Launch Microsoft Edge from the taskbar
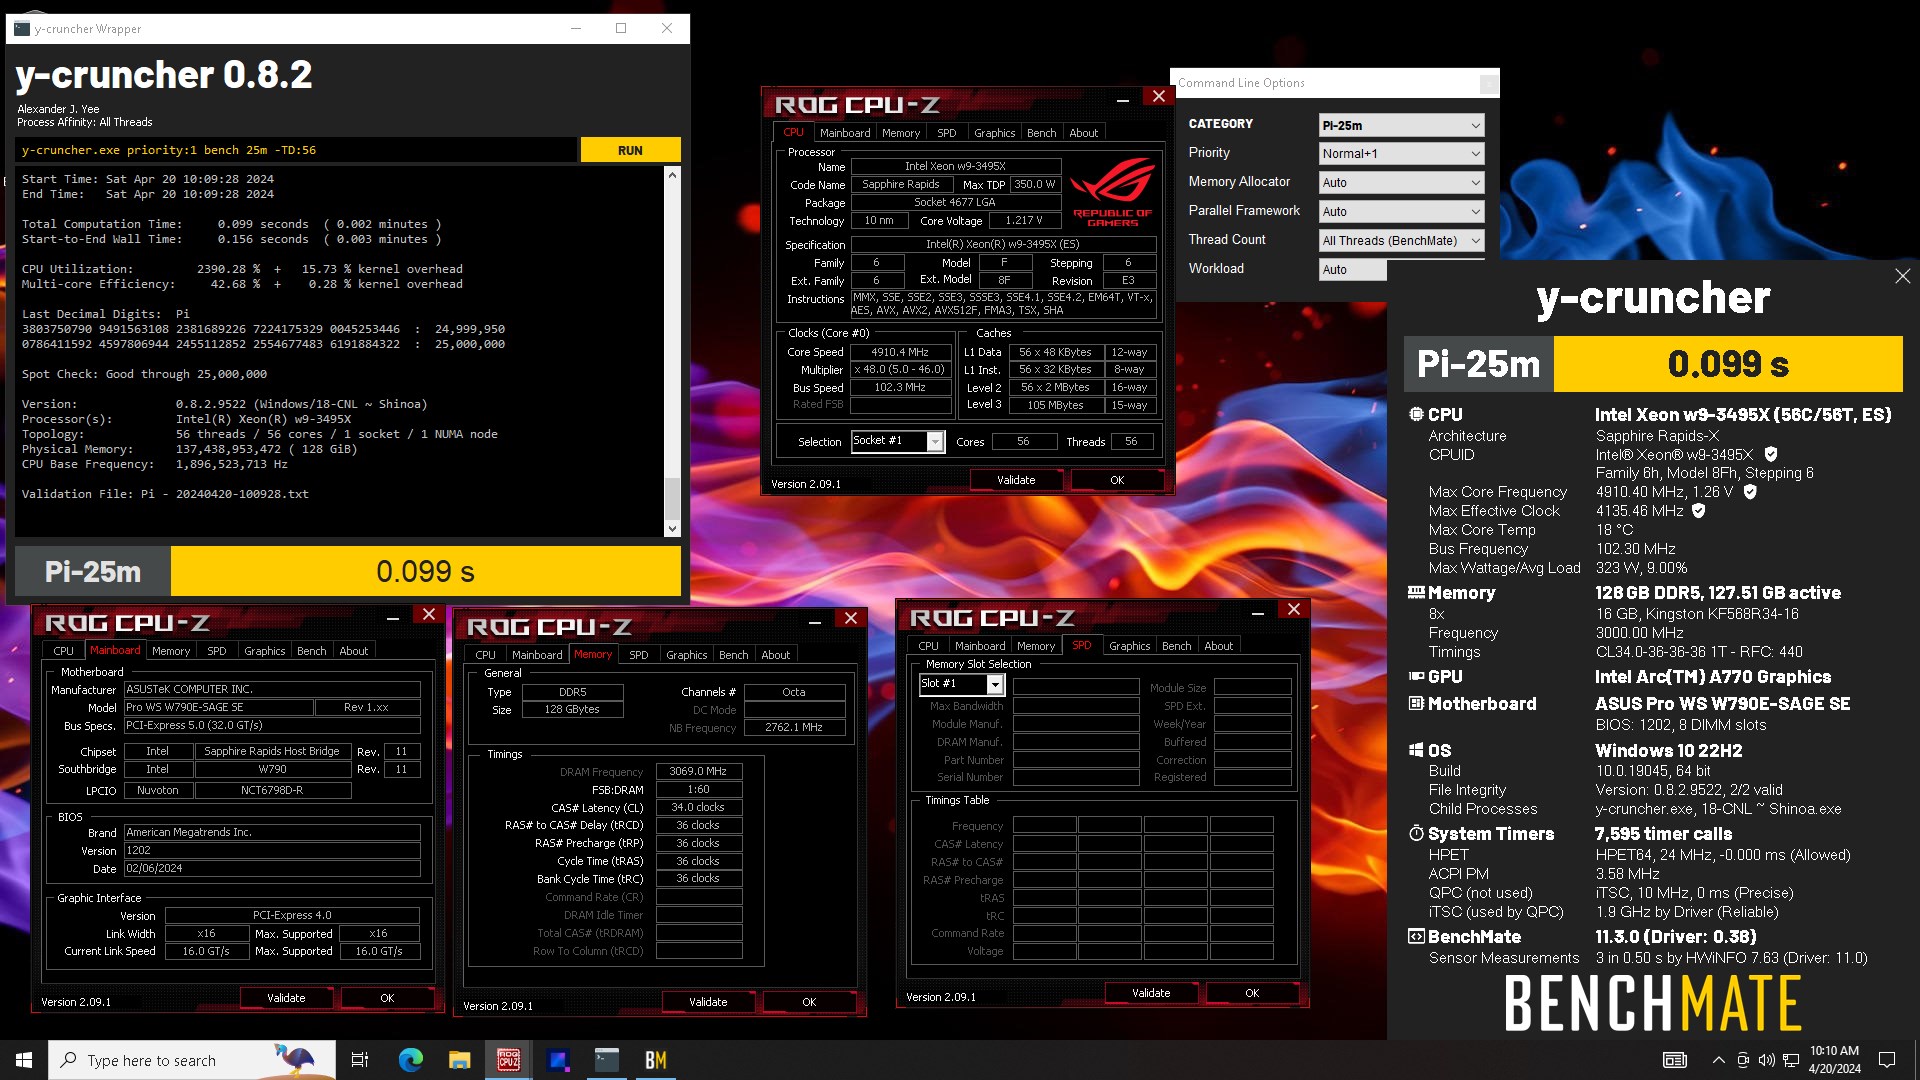Viewport: 1920px width, 1080px height. pos(411,1060)
